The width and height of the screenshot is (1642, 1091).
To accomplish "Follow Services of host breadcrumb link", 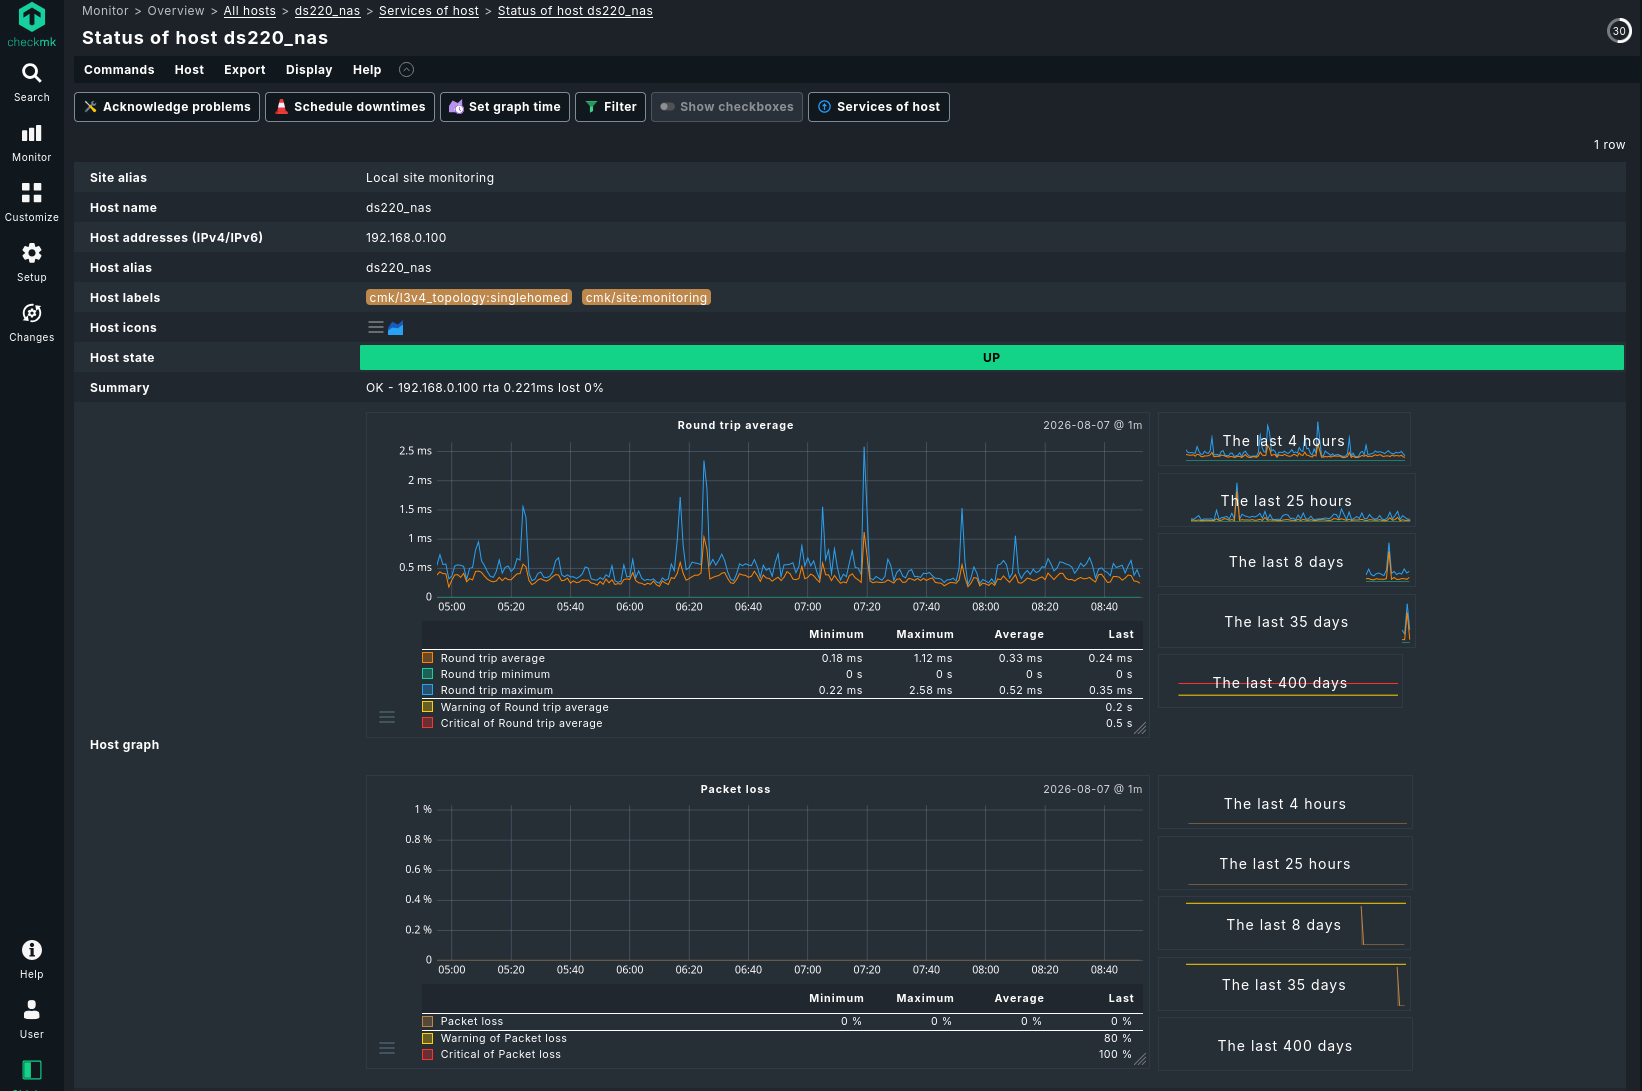I will coord(429,11).
